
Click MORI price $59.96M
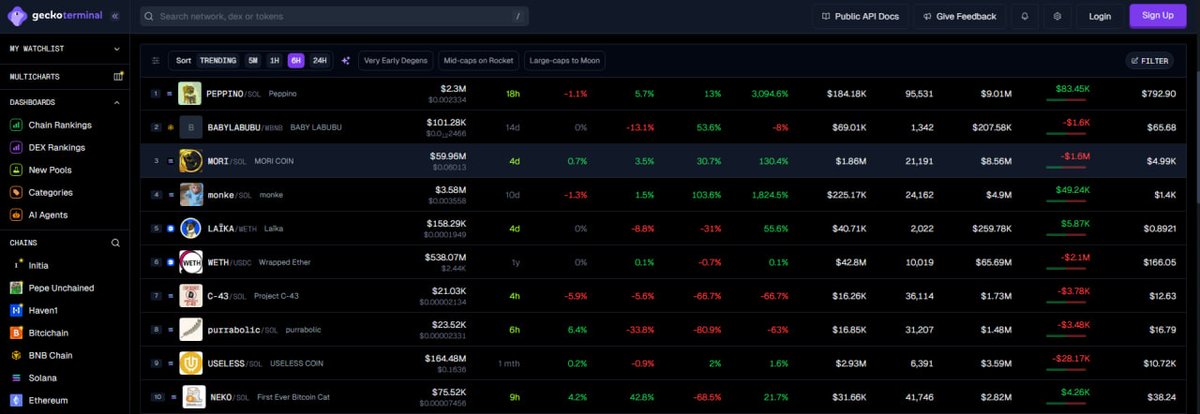tap(446, 156)
